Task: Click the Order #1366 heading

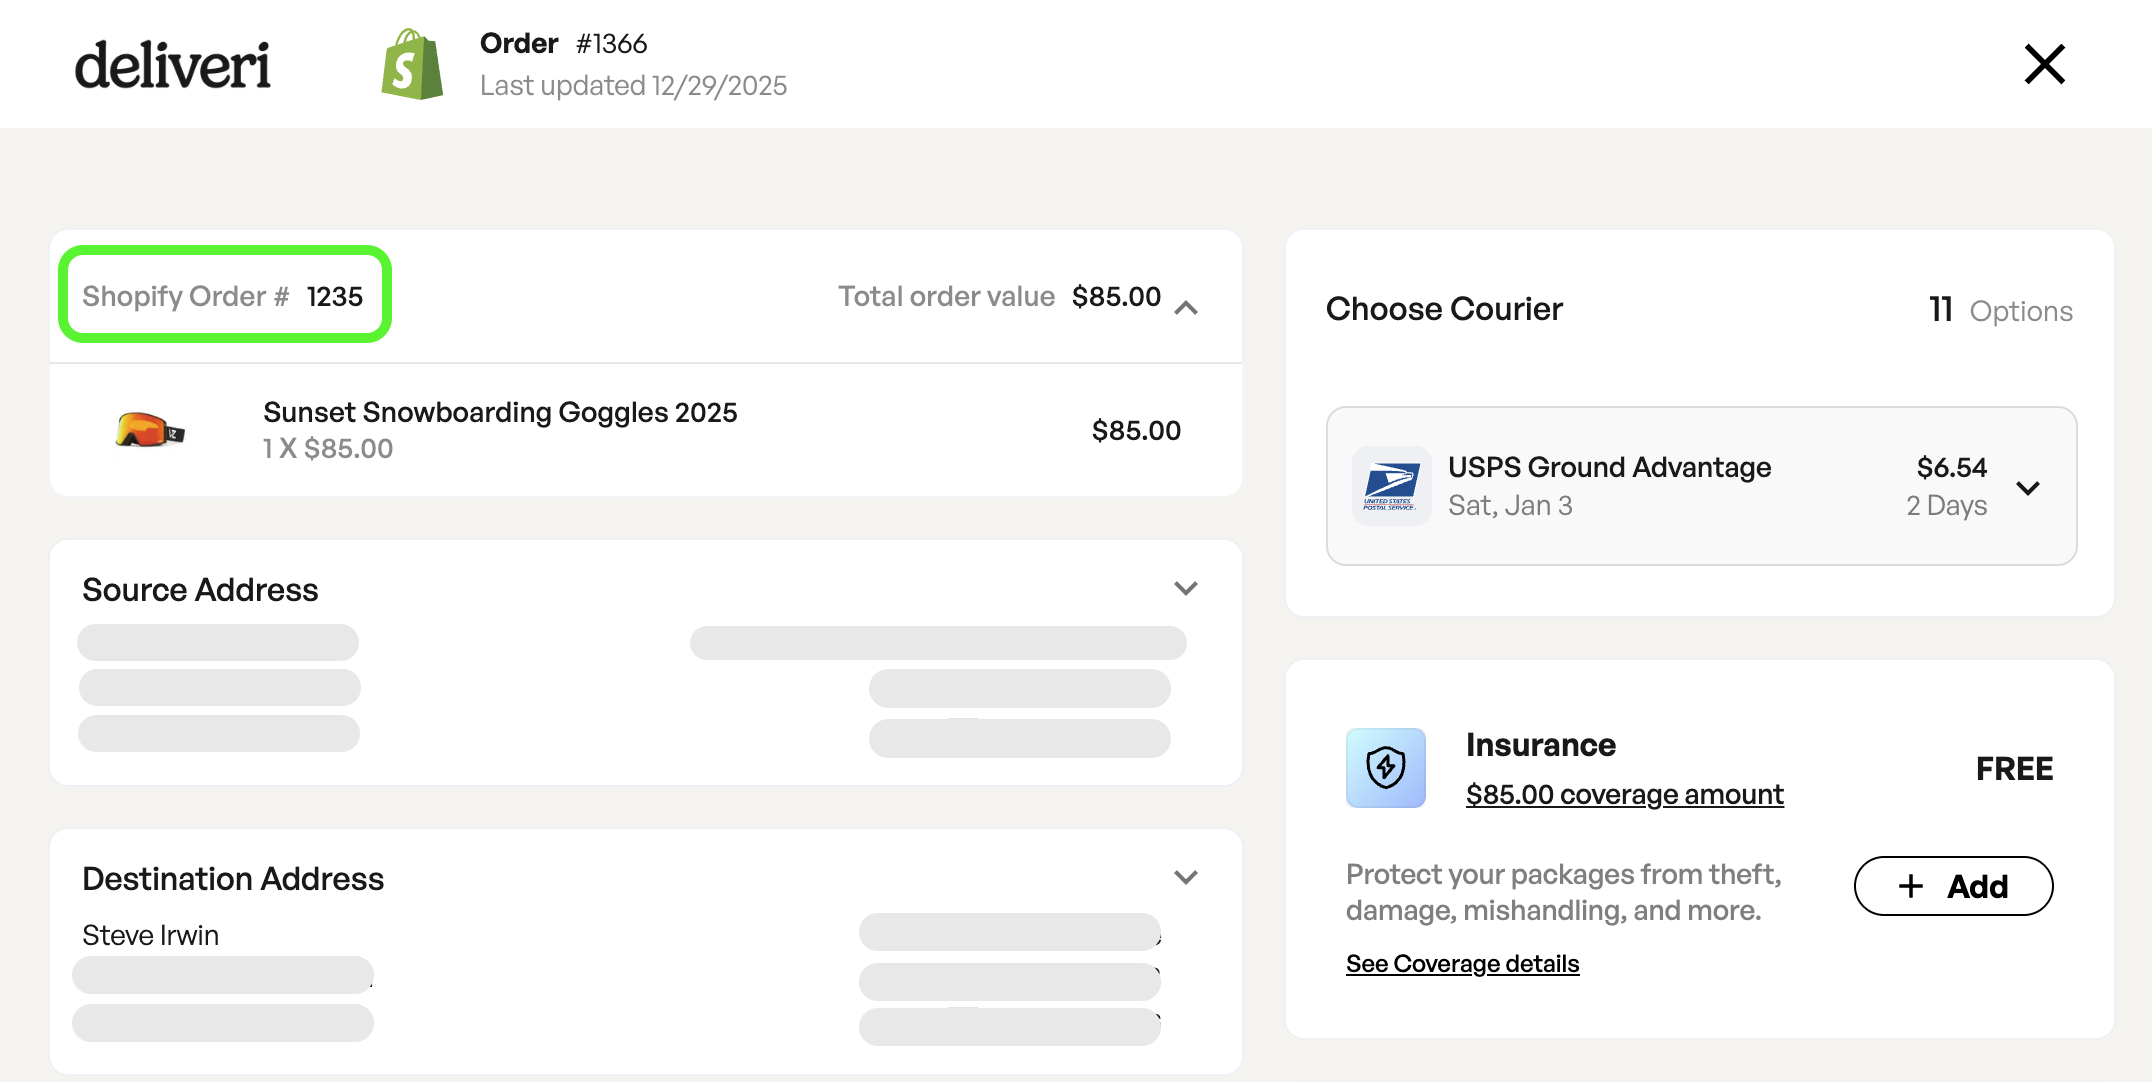Action: 563,43
